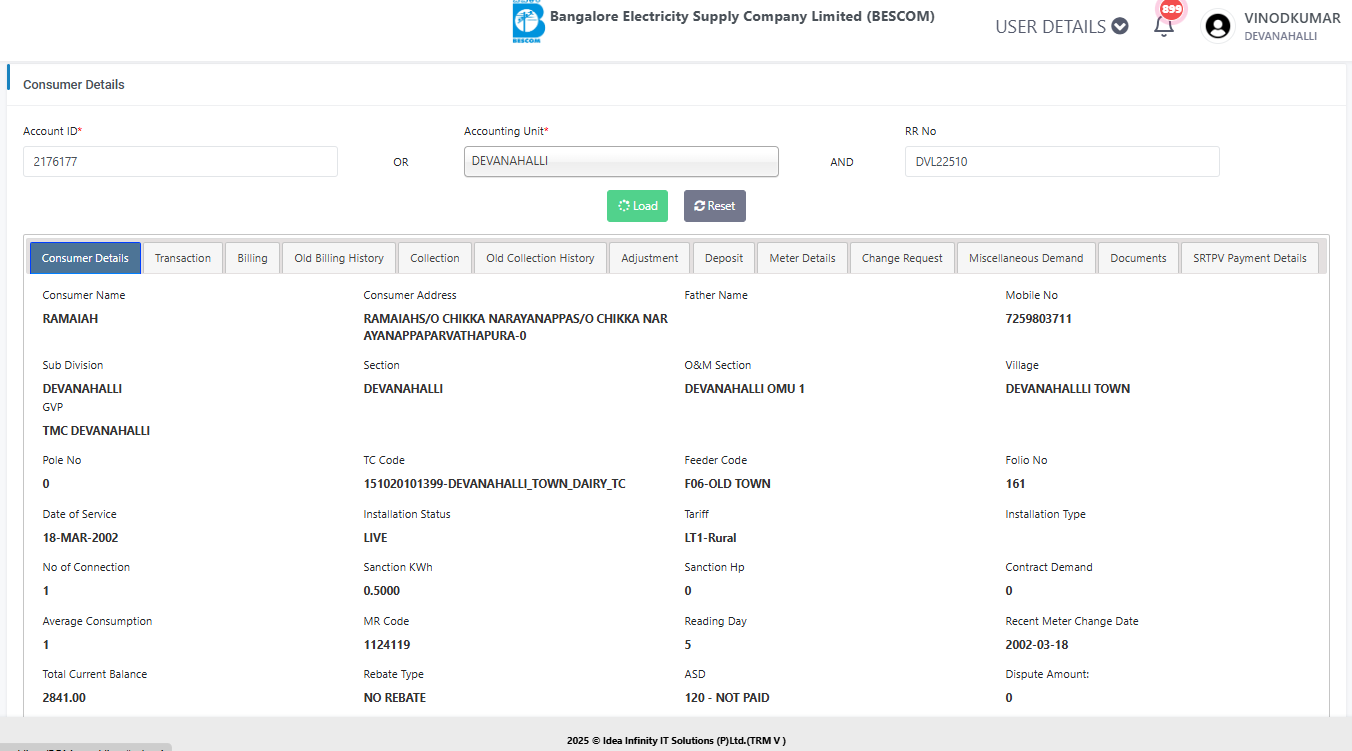Click the RR No input field

click(1061, 161)
